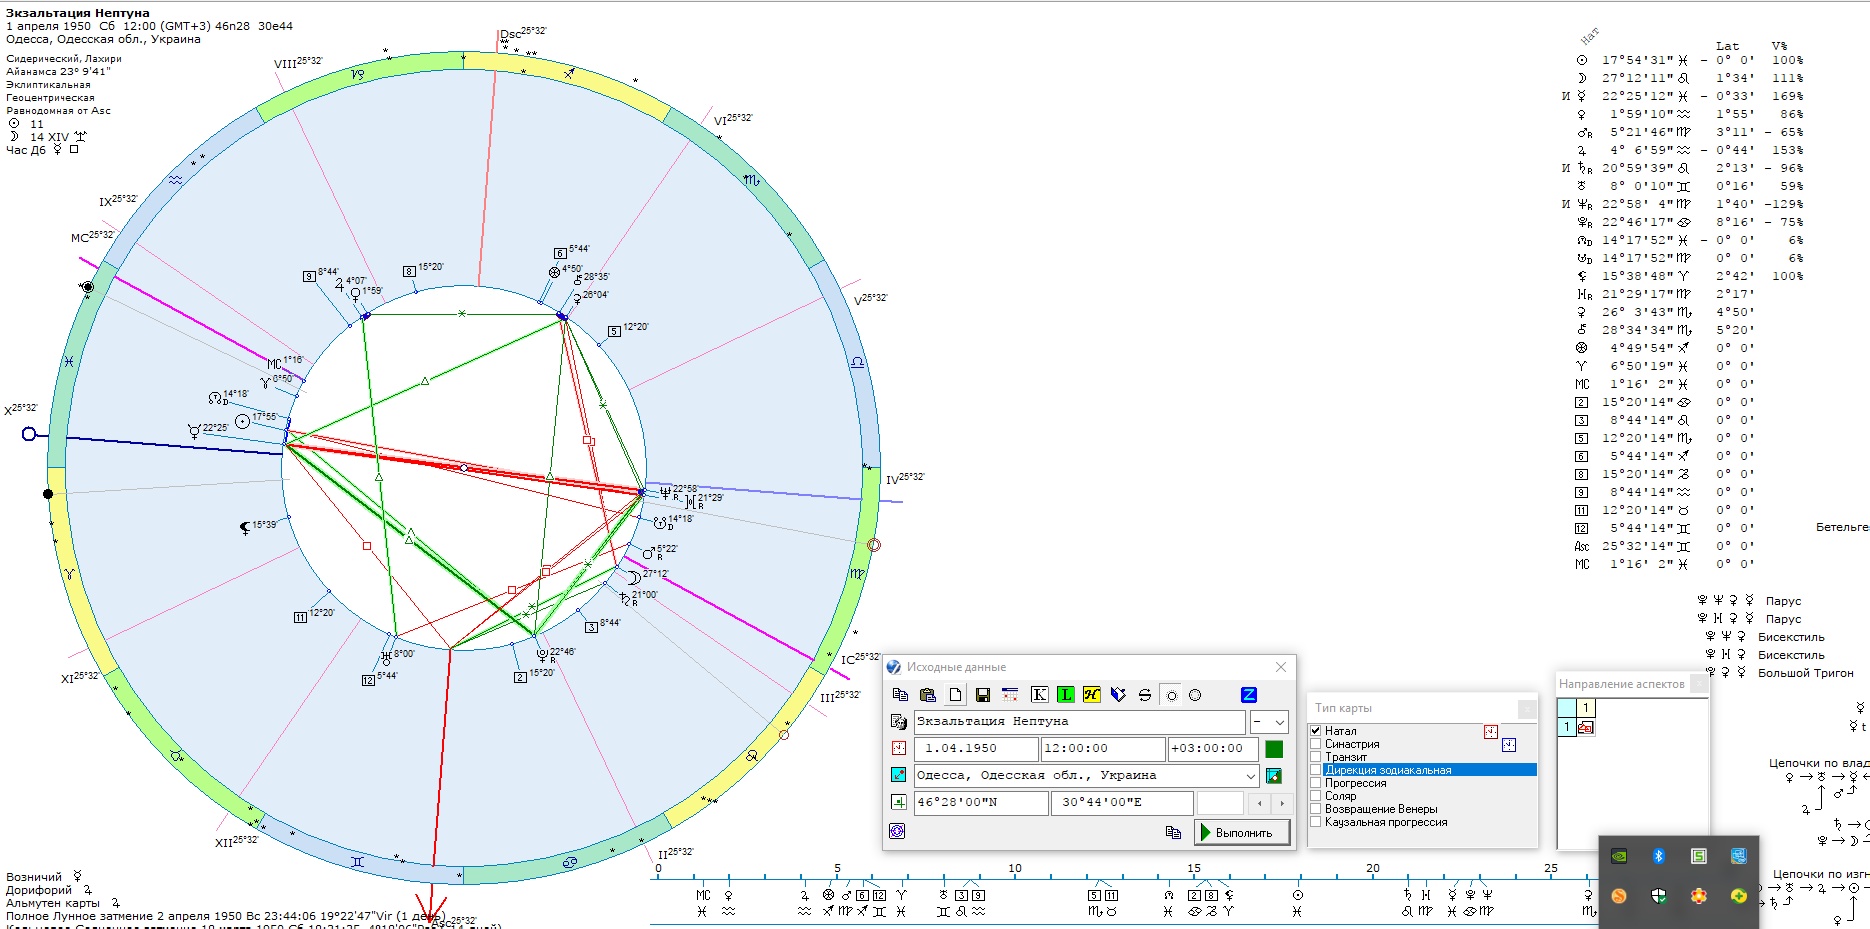Click the yellow H icon

[1091, 695]
